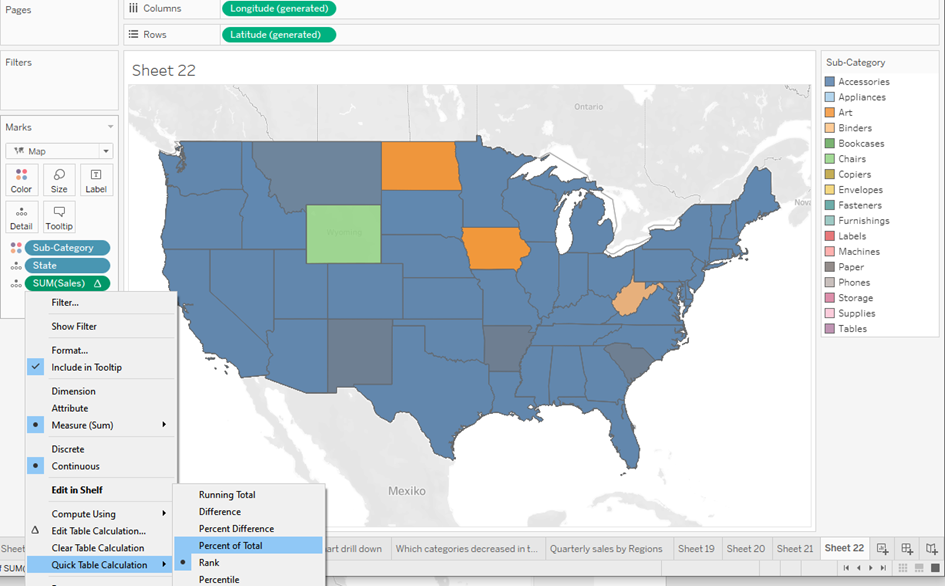Click the new dashboard icon
Viewport: 945px width, 586px height.
tap(907, 549)
